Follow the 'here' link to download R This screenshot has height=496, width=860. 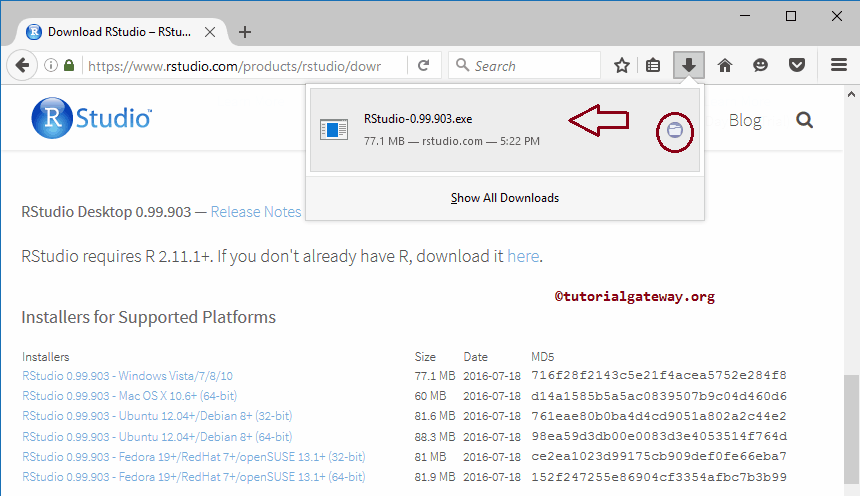523,256
